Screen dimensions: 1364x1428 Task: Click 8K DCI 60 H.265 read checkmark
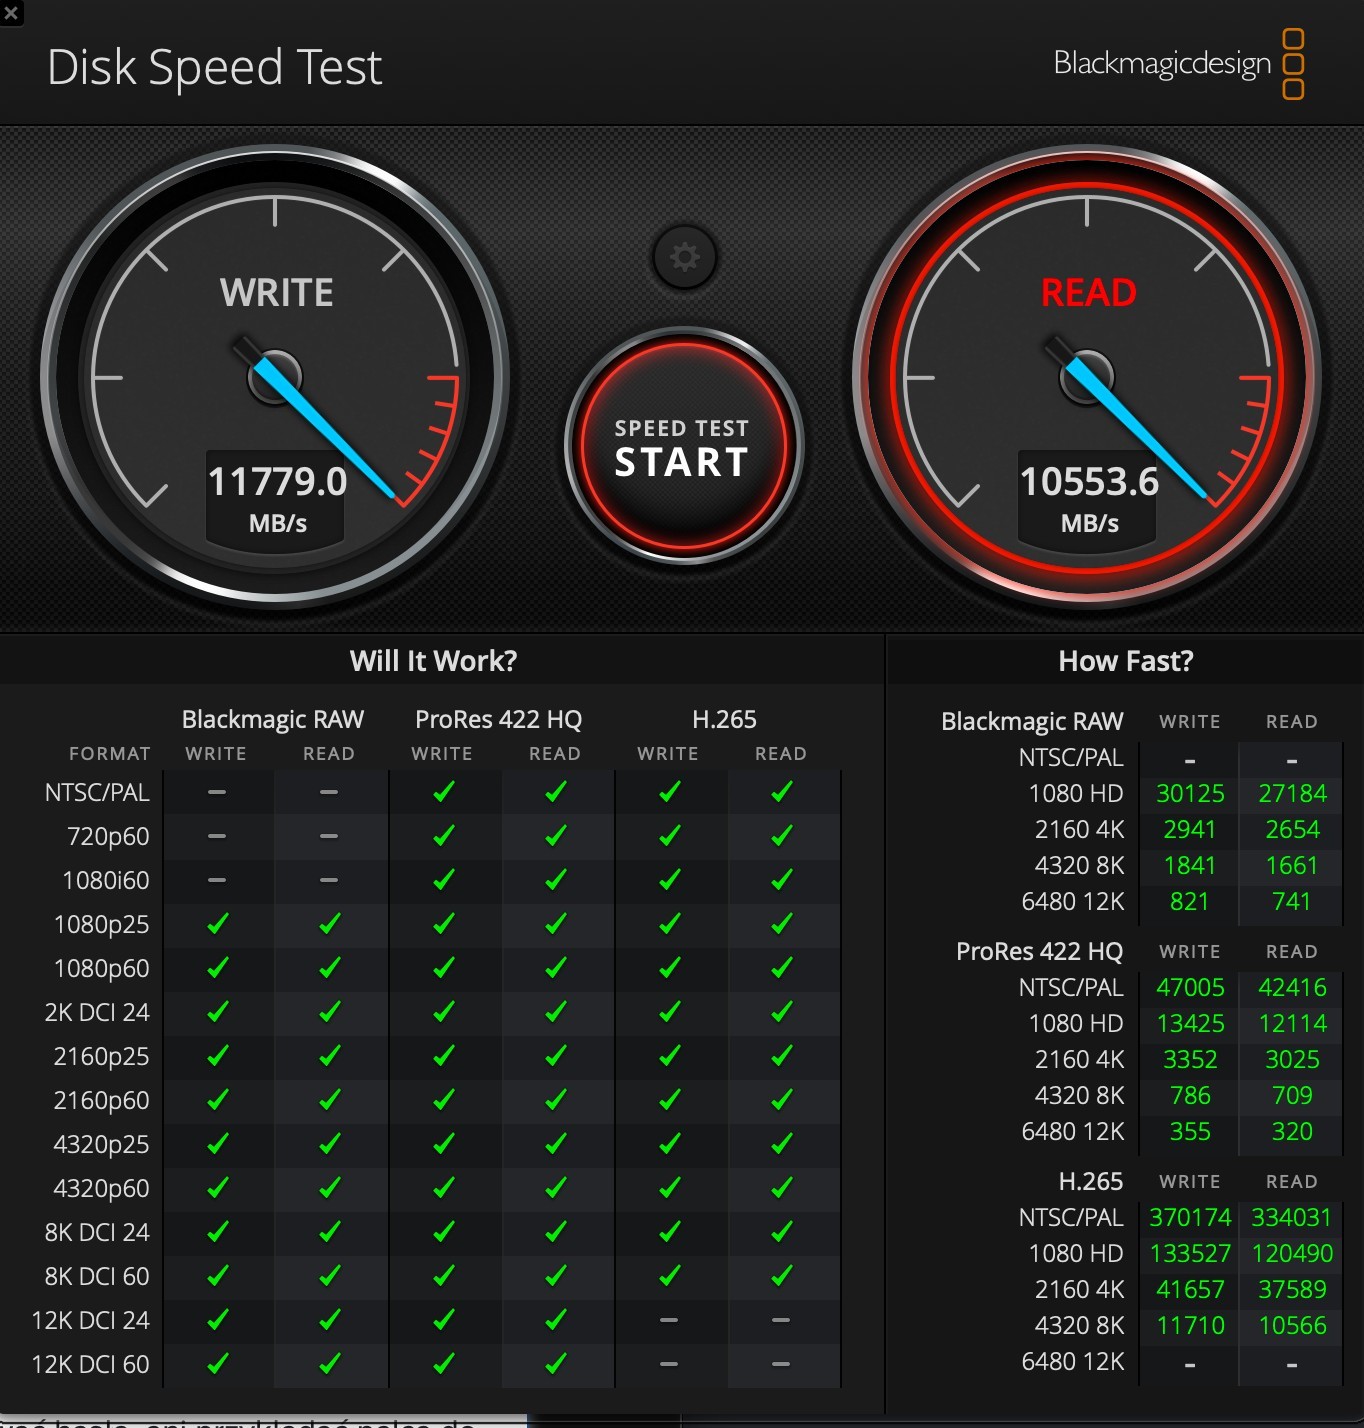tap(781, 1275)
